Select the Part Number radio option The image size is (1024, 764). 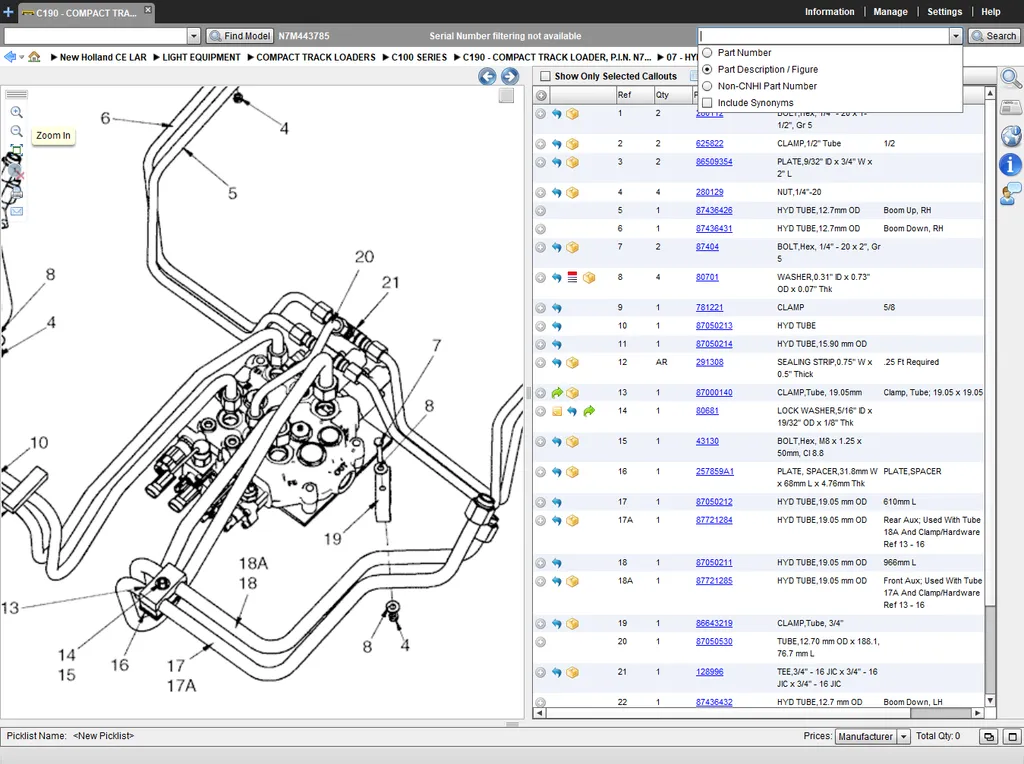[x=708, y=53]
